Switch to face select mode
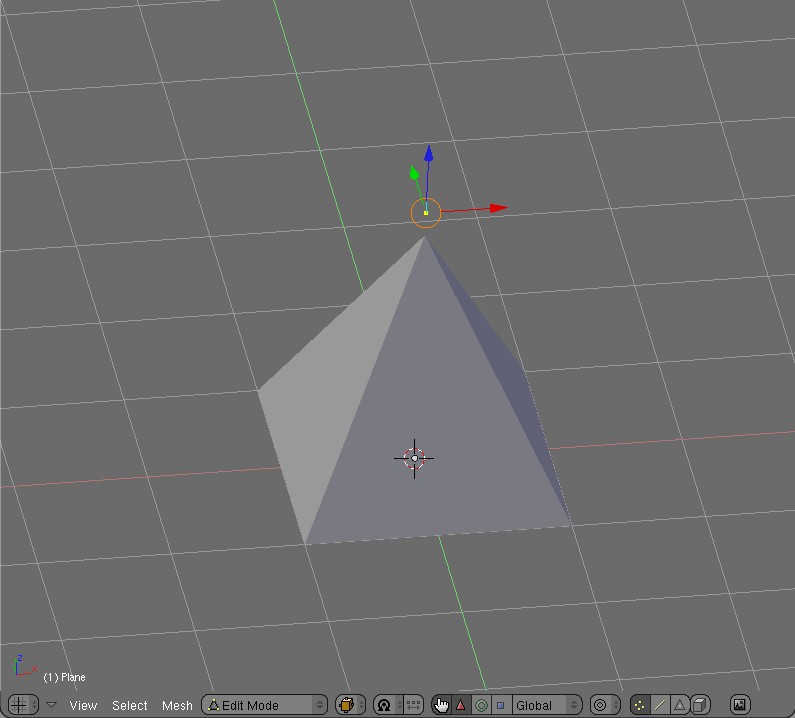This screenshot has width=795, height=718. [680, 705]
